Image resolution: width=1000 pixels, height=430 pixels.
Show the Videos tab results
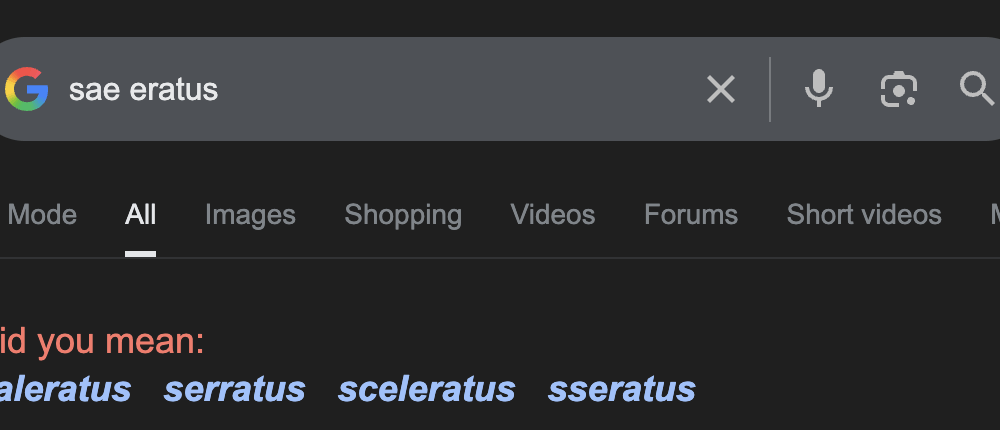(552, 215)
